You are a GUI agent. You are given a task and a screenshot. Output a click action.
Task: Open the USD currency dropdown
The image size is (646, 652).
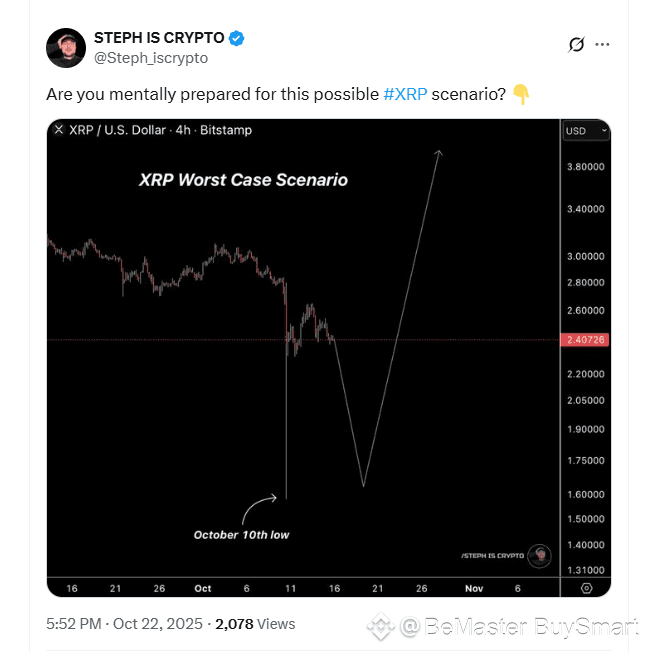tap(586, 131)
